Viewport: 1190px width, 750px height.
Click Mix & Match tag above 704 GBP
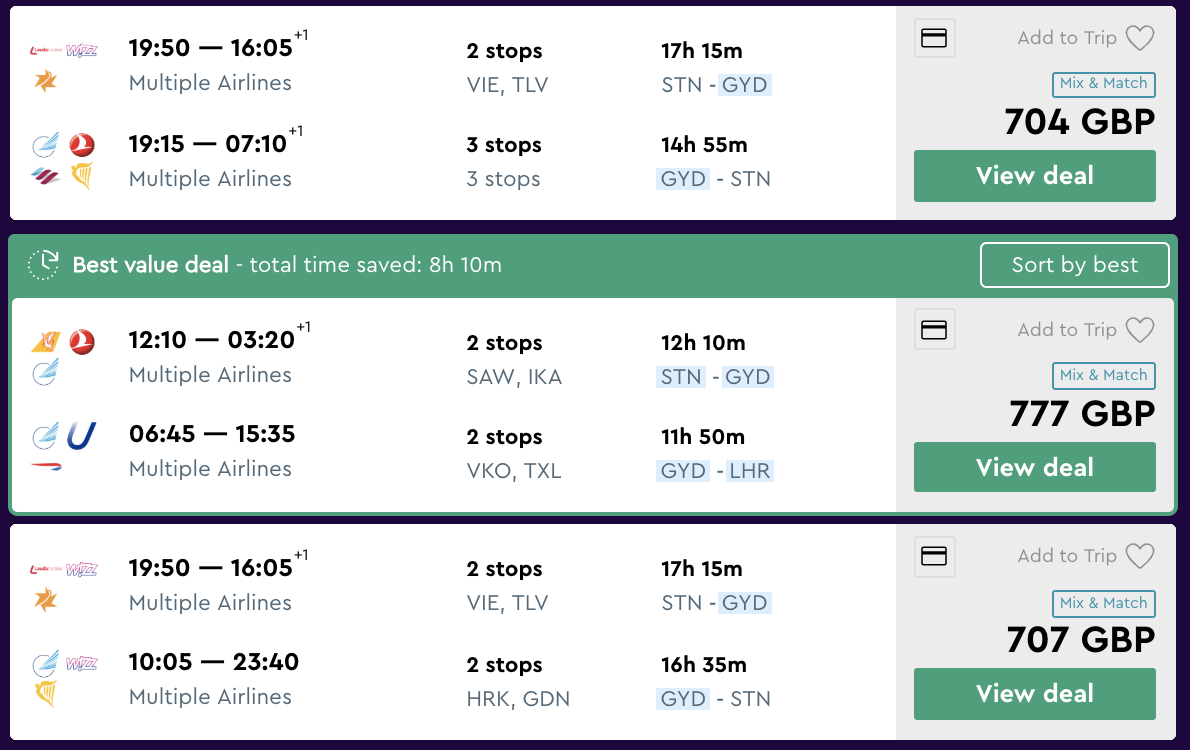tap(1104, 84)
